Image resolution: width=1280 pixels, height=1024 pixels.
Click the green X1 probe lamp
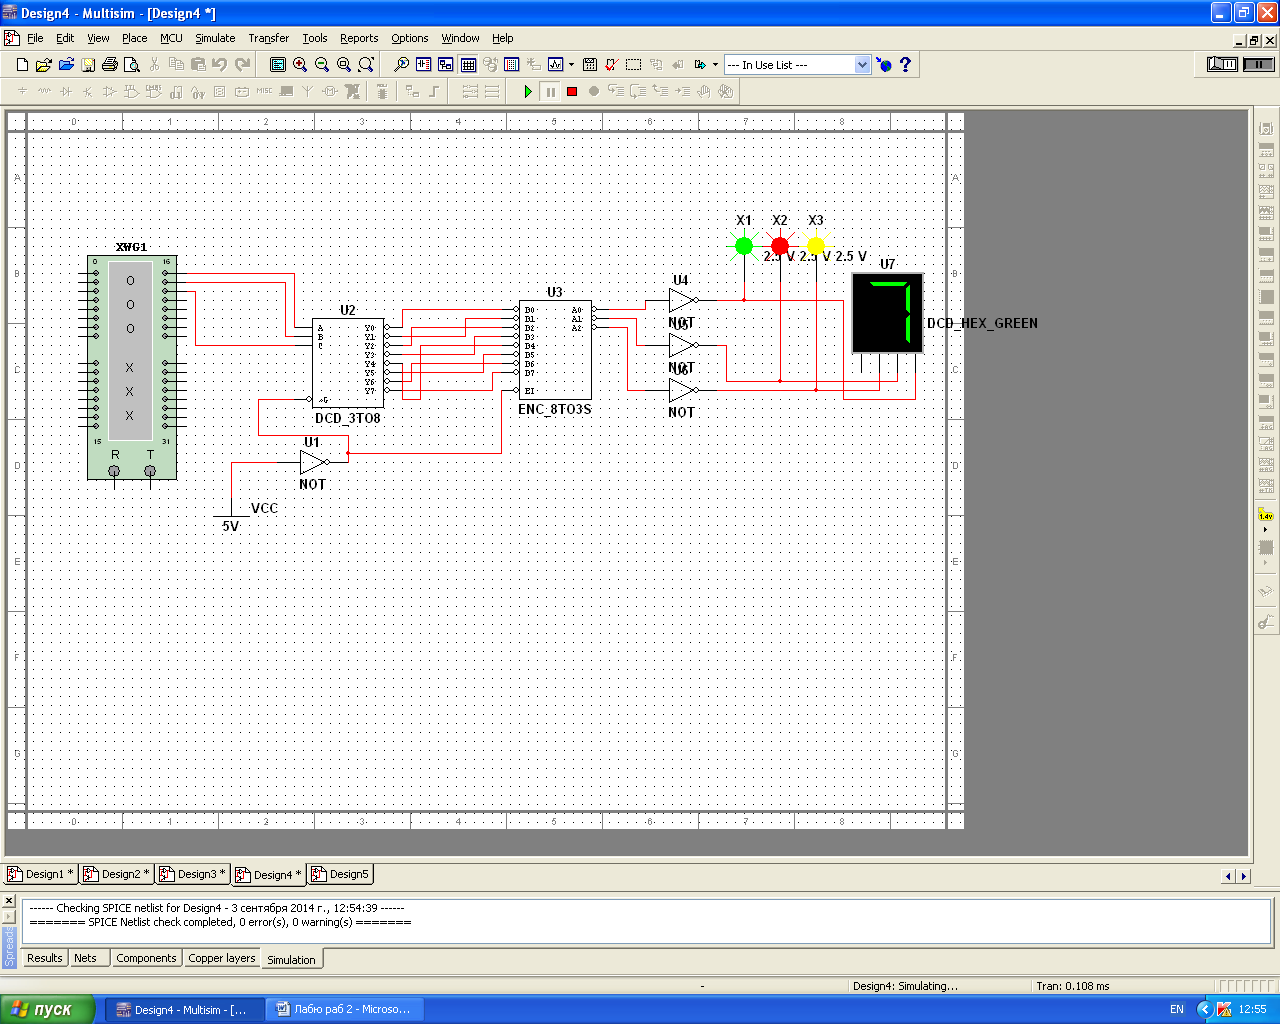pos(744,245)
